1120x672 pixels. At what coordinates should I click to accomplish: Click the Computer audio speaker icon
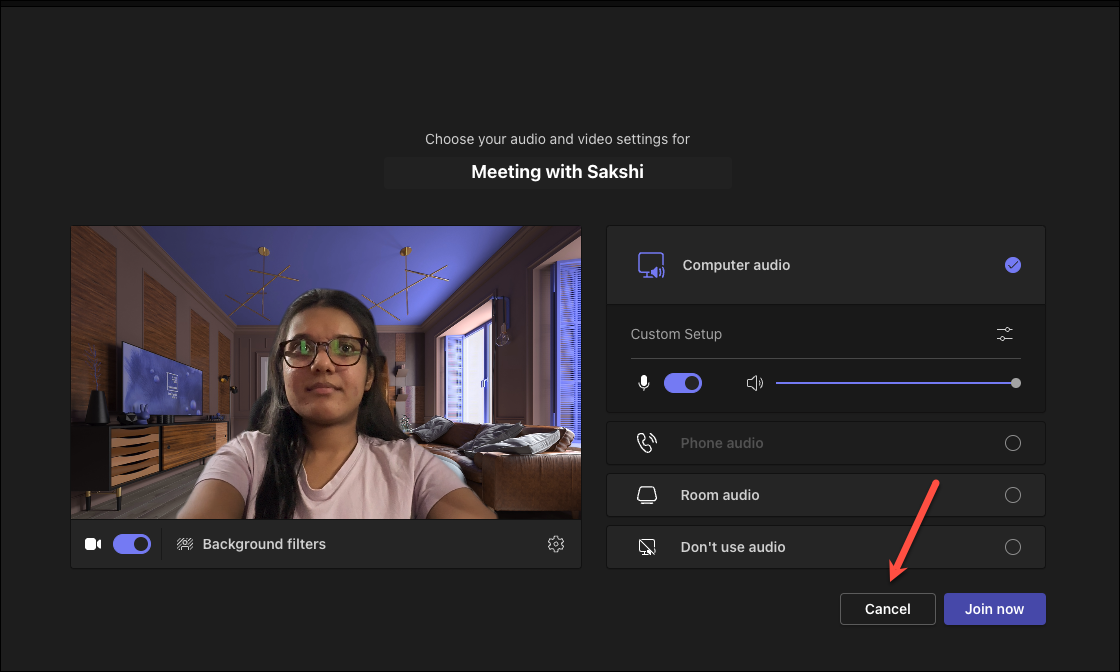pos(651,265)
